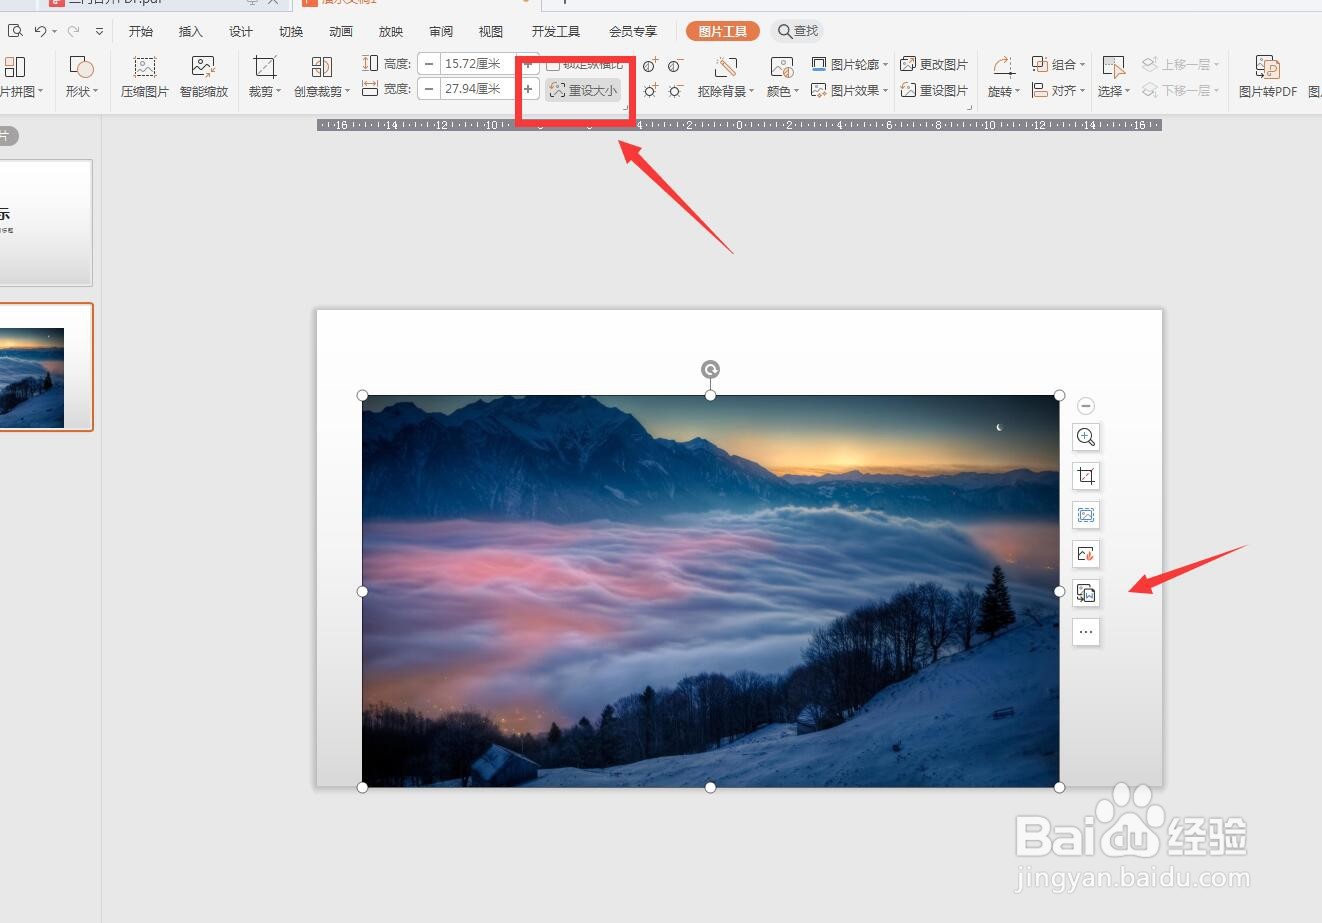Open the 开始 ribbon tab

click(x=141, y=31)
